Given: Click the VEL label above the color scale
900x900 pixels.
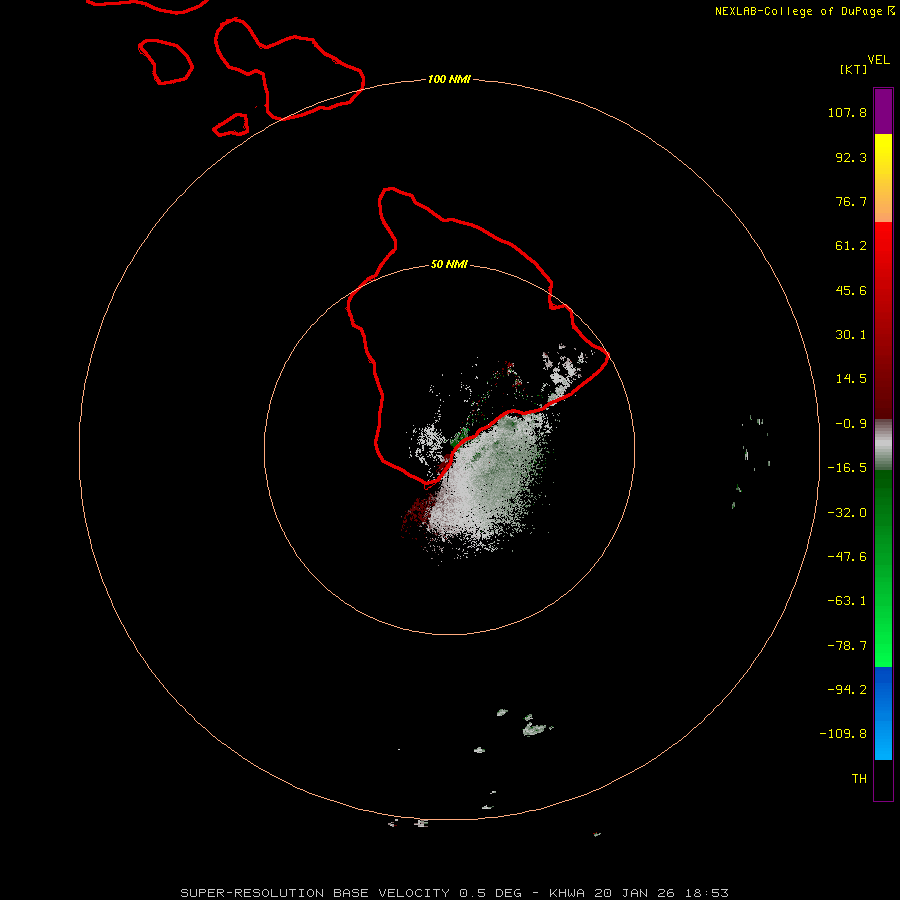Looking at the screenshot, I should point(878,60).
